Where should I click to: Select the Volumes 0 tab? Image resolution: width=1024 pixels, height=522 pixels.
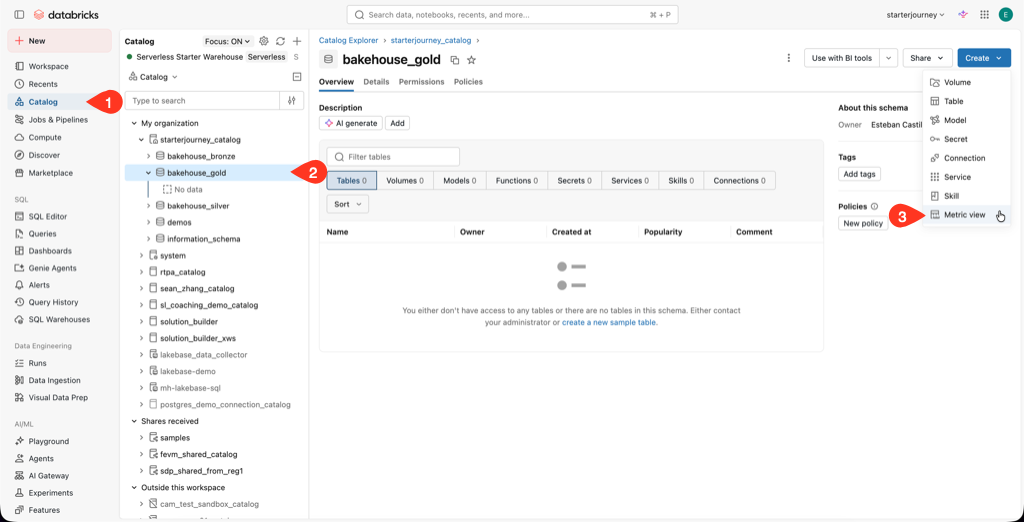click(x=405, y=180)
